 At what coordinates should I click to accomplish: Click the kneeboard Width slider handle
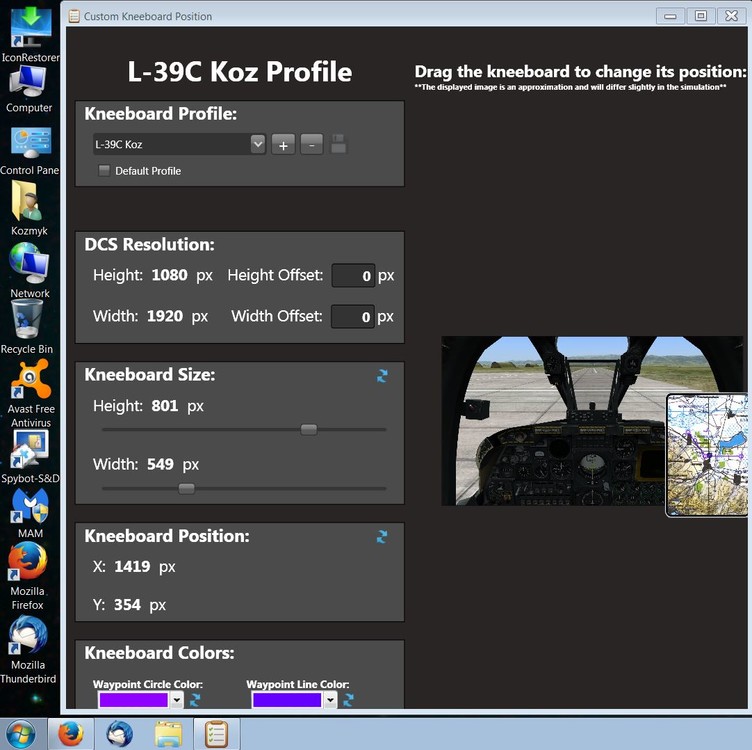pos(186,488)
